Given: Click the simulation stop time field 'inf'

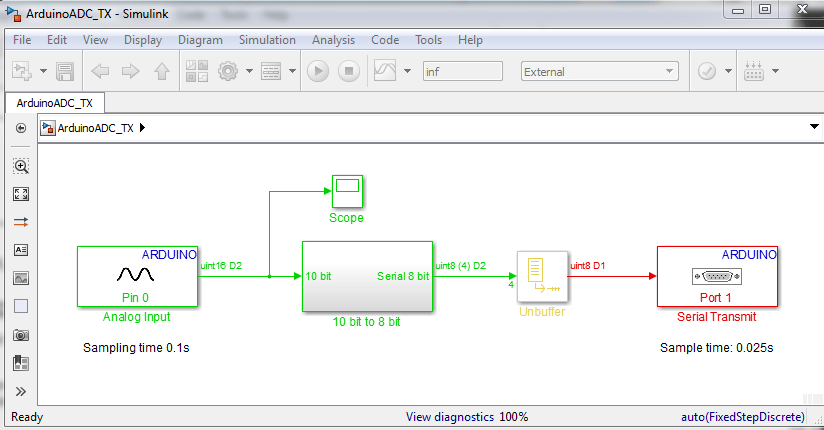Looking at the screenshot, I should 462,71.
